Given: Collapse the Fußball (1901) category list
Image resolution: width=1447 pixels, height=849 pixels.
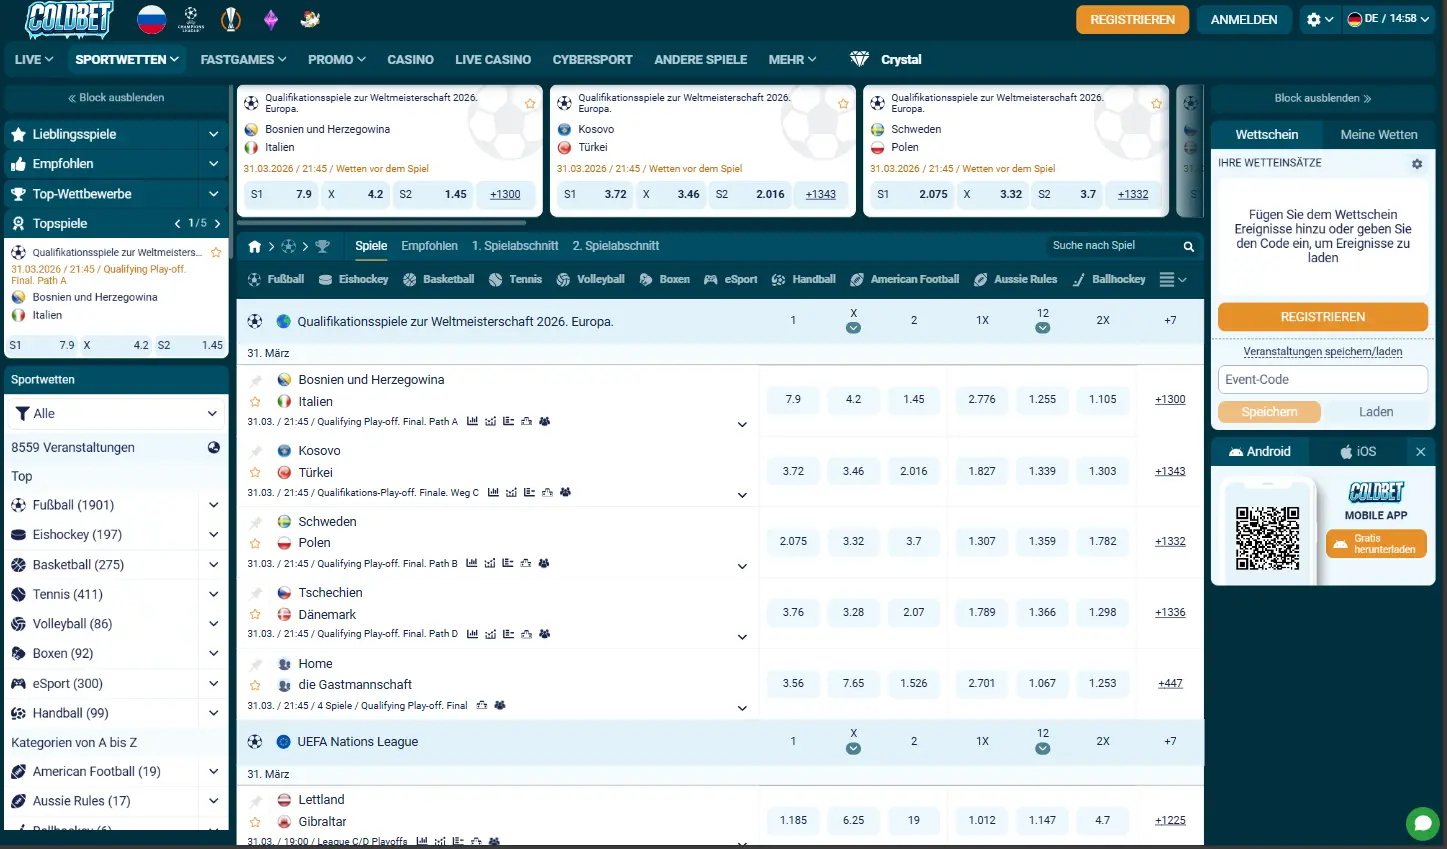Looking at the screenshot, I should coord(213,505).
